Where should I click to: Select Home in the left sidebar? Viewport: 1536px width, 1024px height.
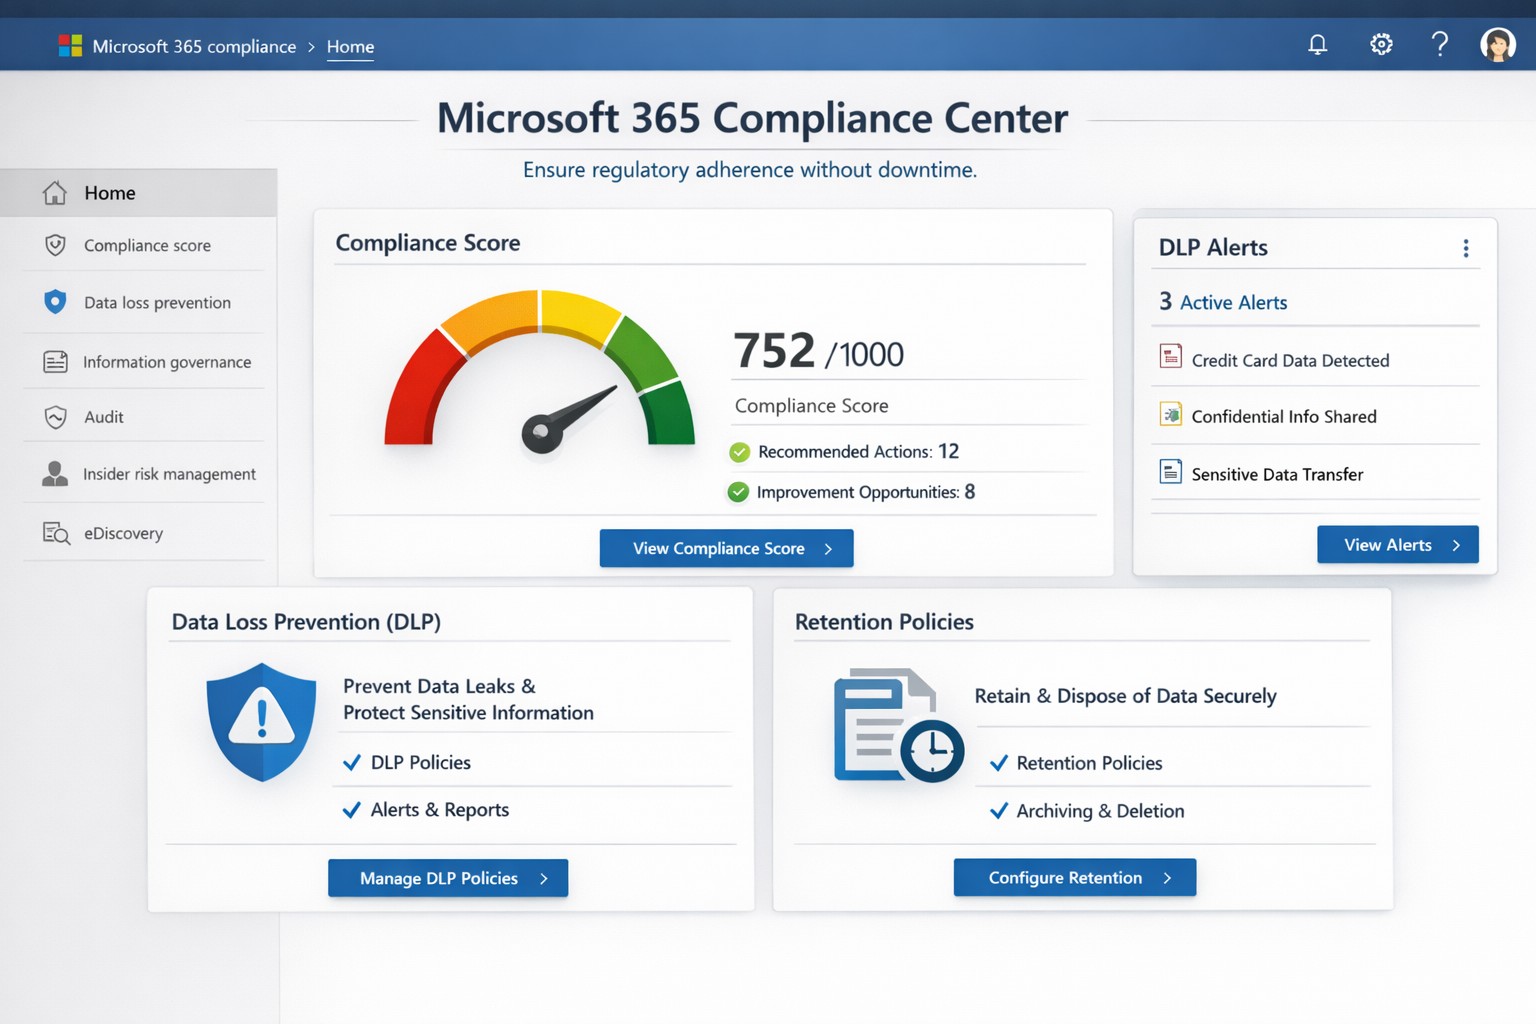[110, 192]
